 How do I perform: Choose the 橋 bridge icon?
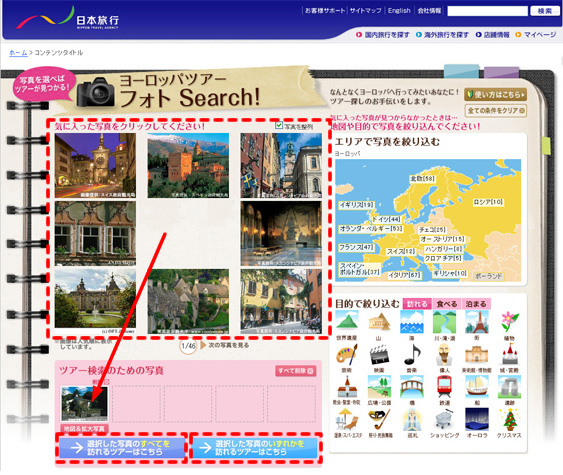point(412,387)
